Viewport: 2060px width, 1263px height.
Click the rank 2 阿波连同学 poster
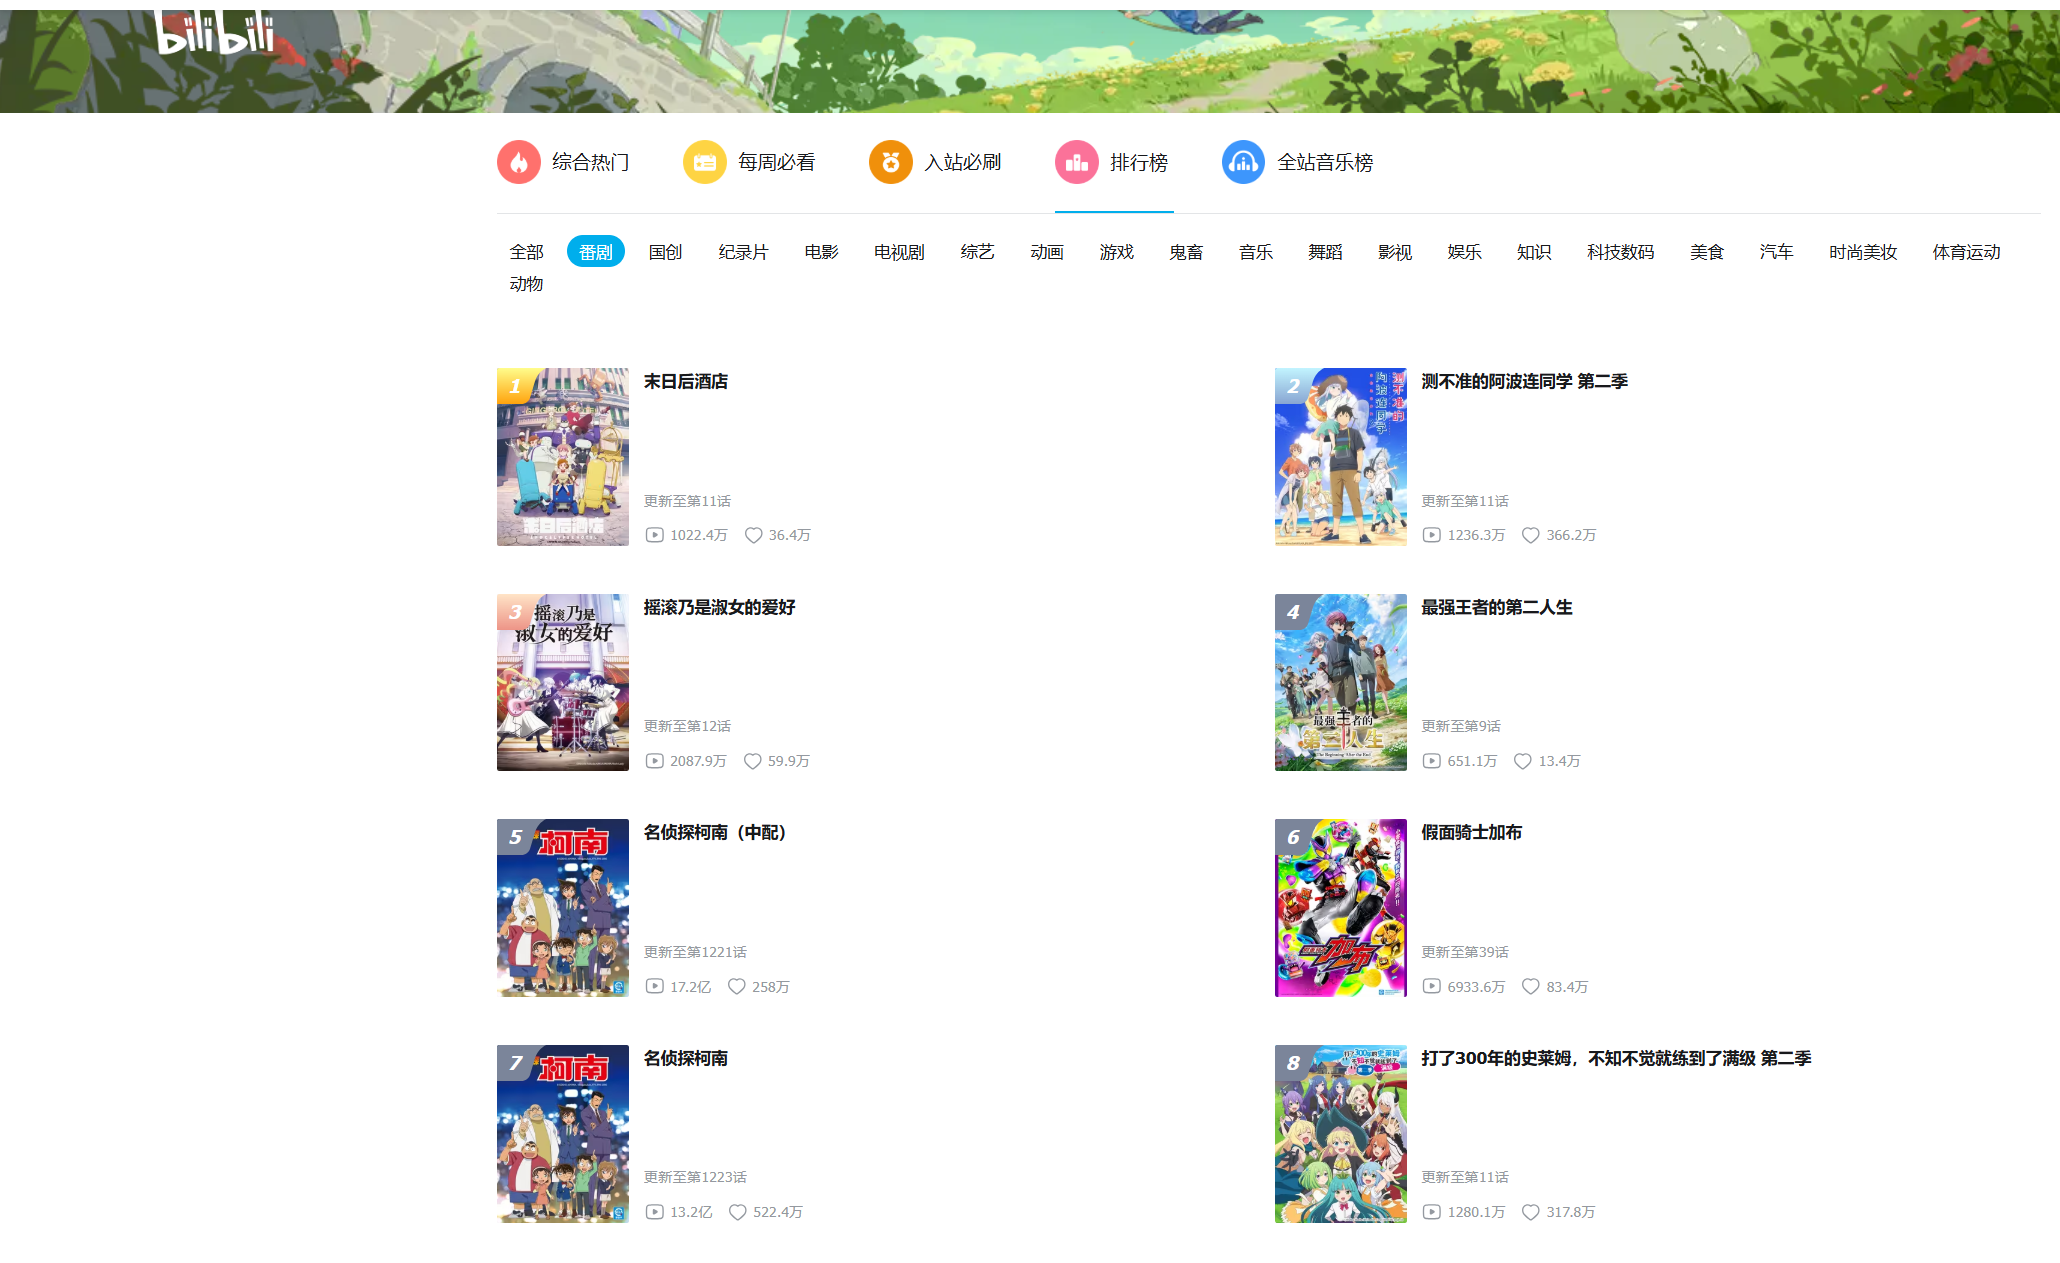(x=1341, y=457)
